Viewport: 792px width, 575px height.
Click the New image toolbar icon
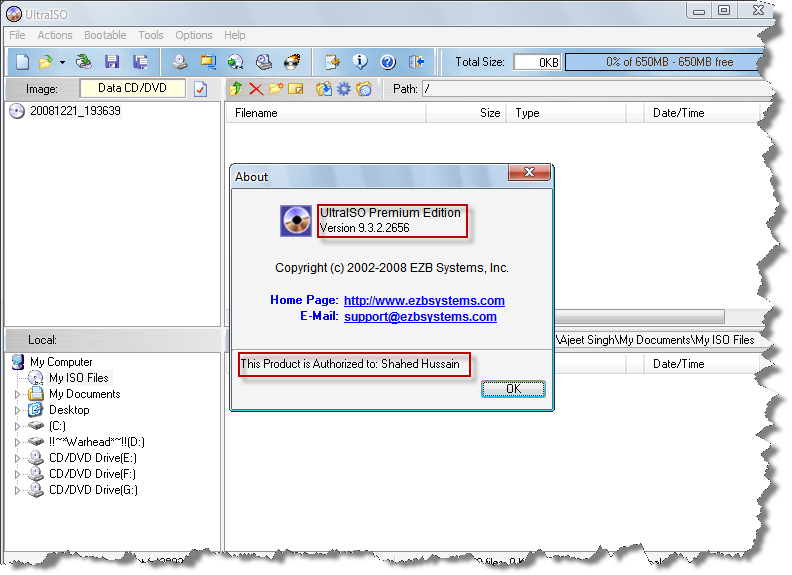coord(22,62)
